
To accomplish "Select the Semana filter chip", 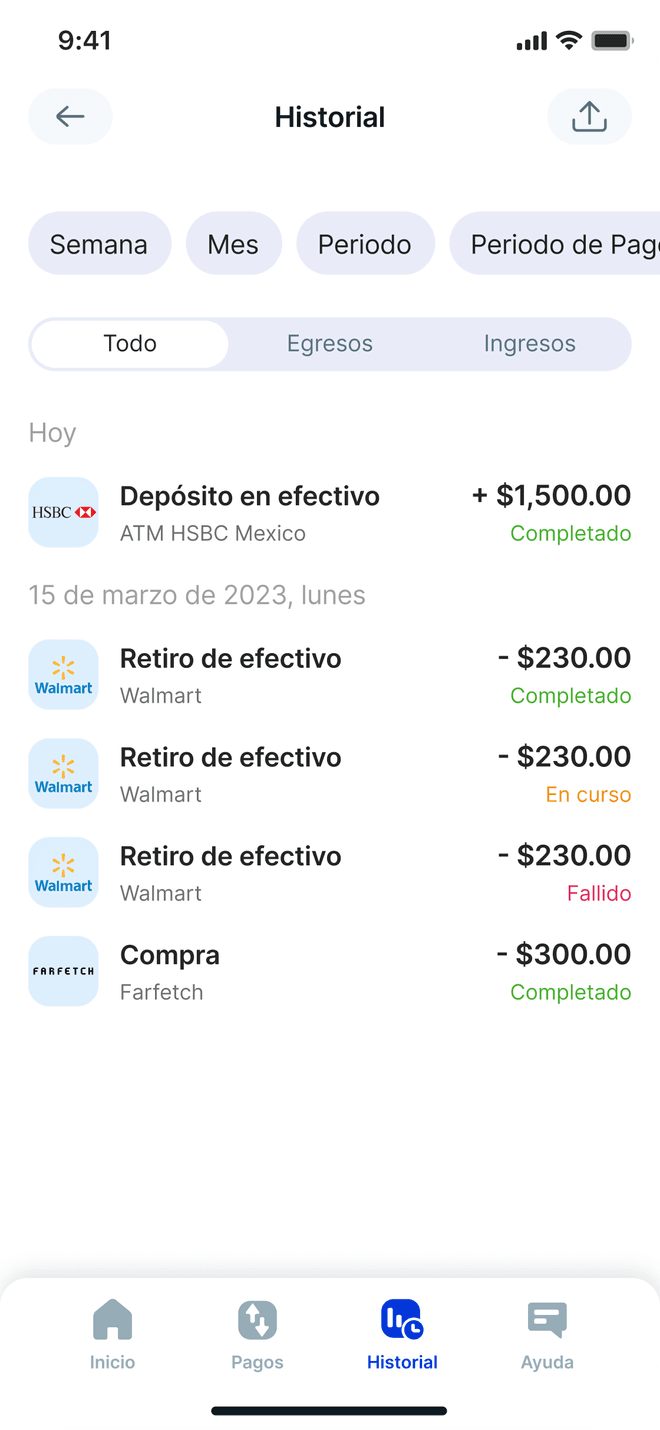I will click(x=99, y=244).
